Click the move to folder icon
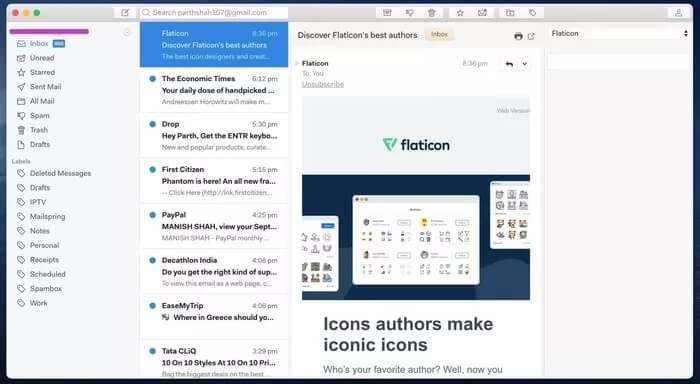The height and width of the screenshot is (384, 700). [510, 13]
